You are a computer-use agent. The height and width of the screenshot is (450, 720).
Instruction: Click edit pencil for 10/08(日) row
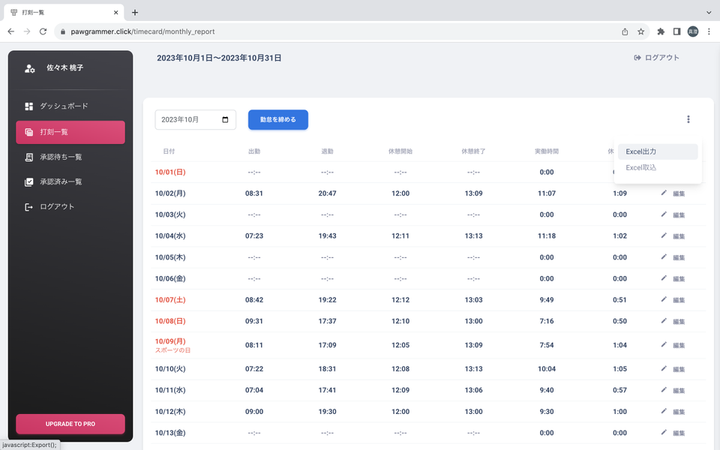coord(664,321)
